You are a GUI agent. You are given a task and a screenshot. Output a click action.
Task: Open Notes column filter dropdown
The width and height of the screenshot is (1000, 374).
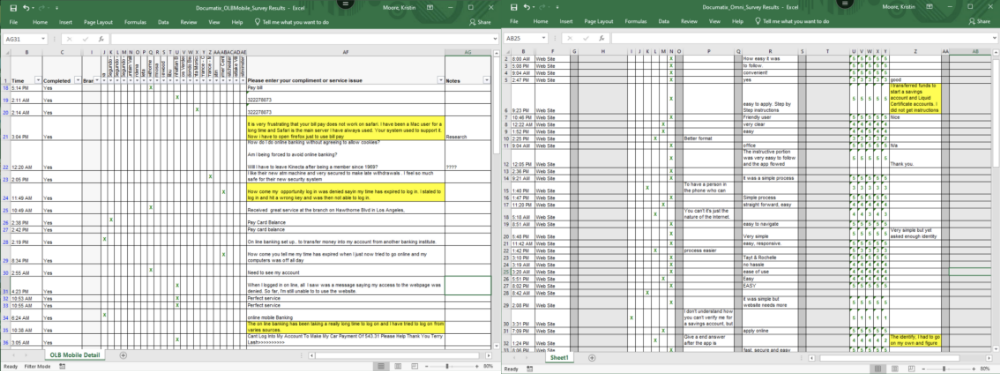pos(486,80)
